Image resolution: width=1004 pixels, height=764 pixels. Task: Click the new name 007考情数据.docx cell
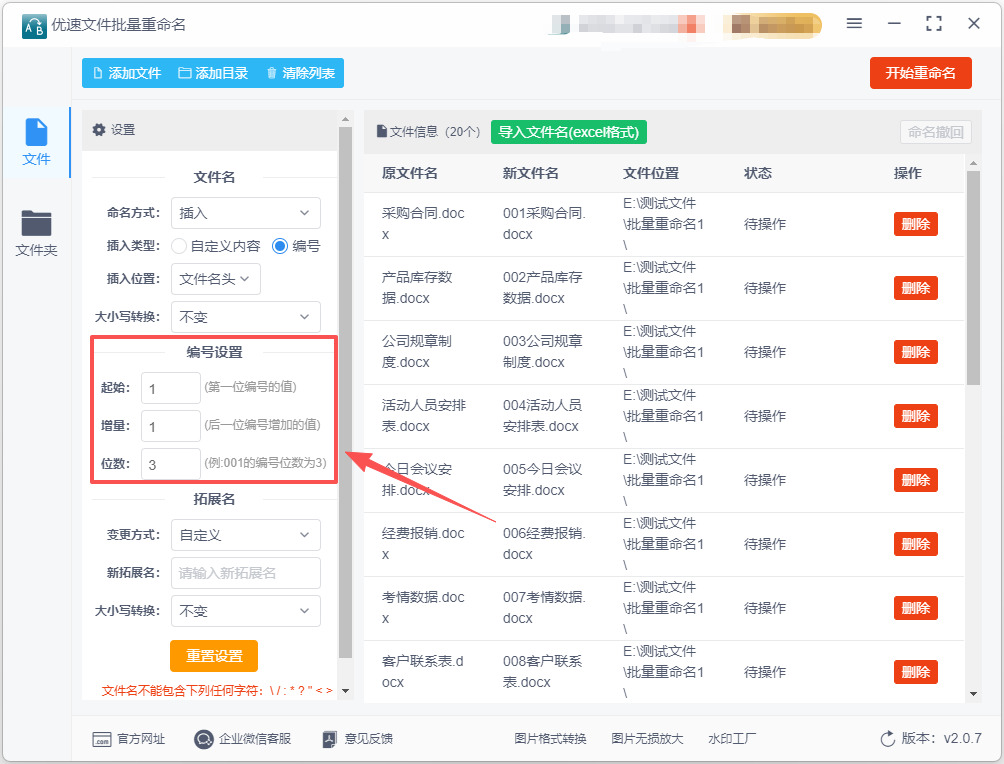(544, 608)
